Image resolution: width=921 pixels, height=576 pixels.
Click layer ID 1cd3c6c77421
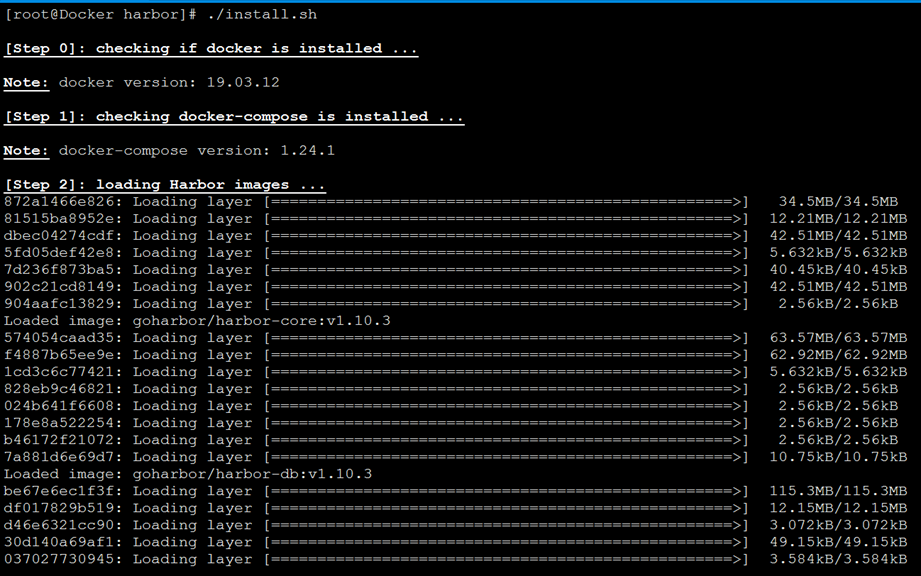59,372
